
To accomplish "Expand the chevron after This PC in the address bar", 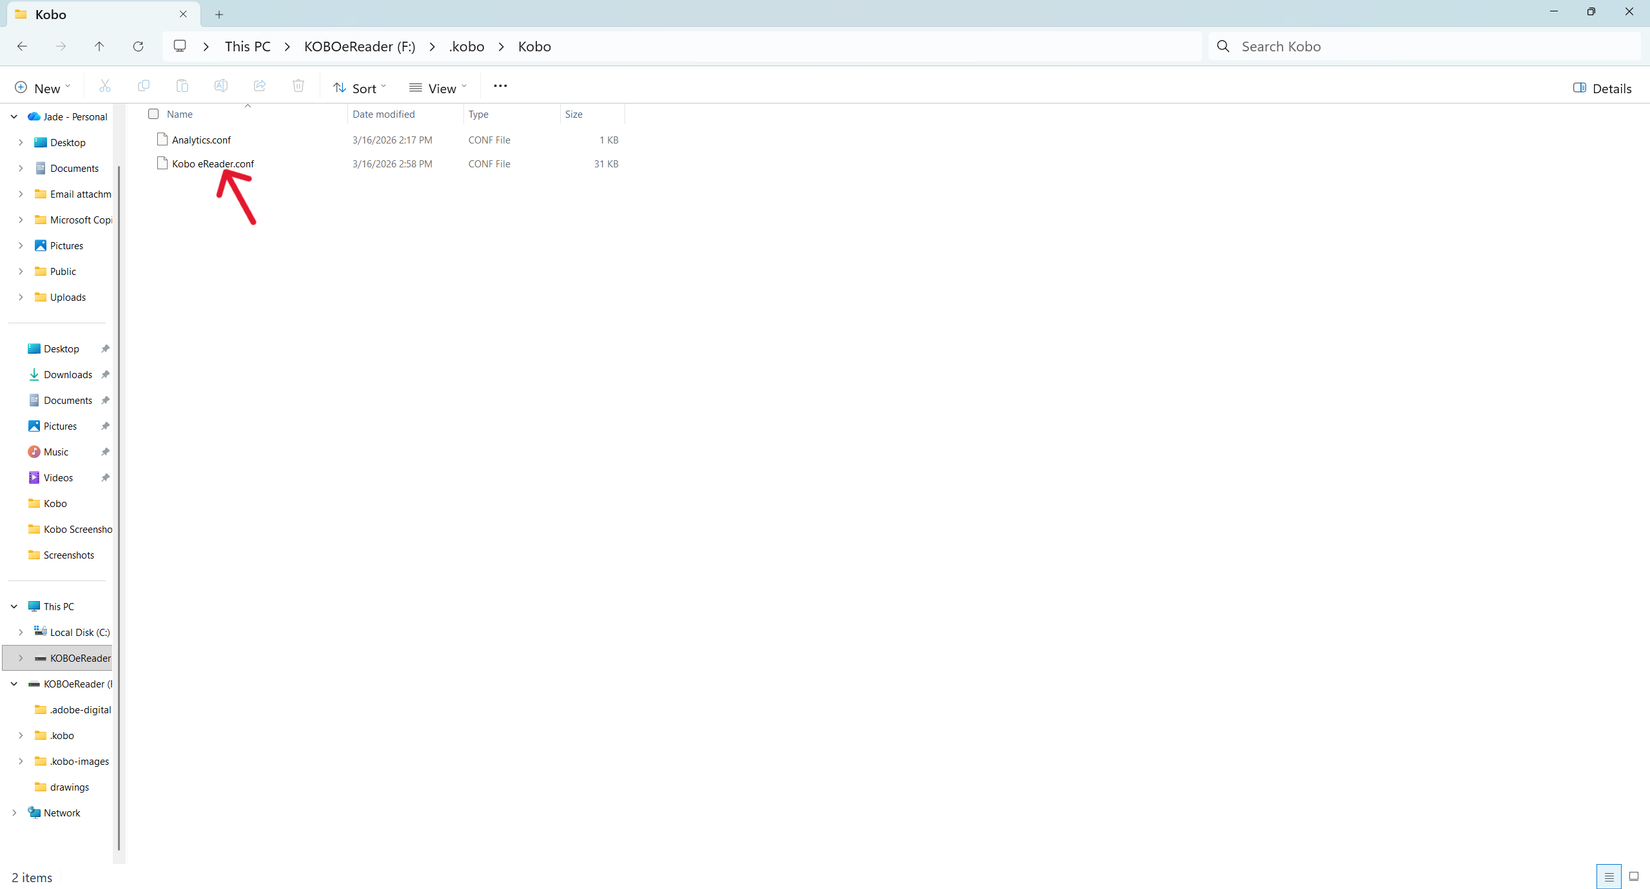I will pyautogui.click(x=287, y=47).
